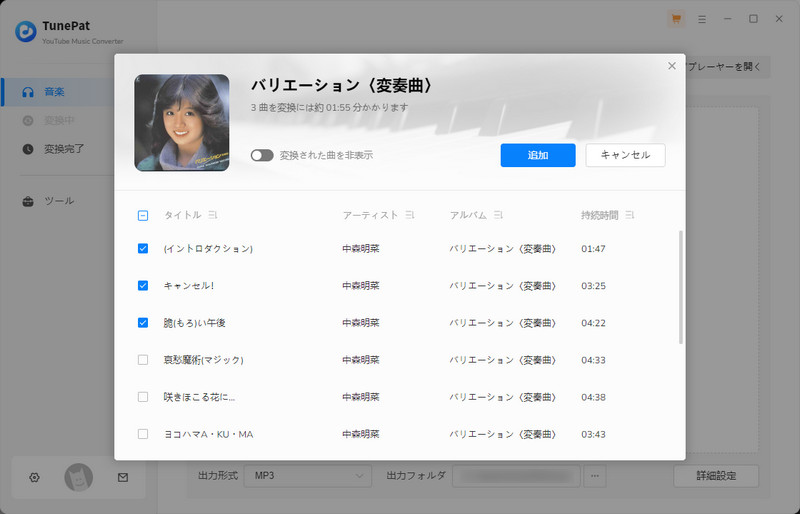Check 咲きほこる花に... track checkbox
This screenshot has width=800, height=514.
143,397
